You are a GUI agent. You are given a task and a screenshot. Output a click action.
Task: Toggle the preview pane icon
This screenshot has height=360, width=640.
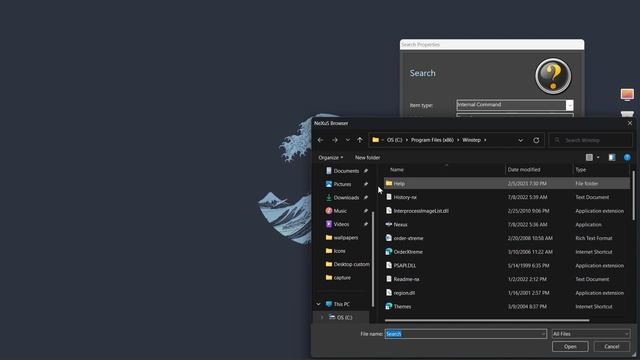pos(611,157)
